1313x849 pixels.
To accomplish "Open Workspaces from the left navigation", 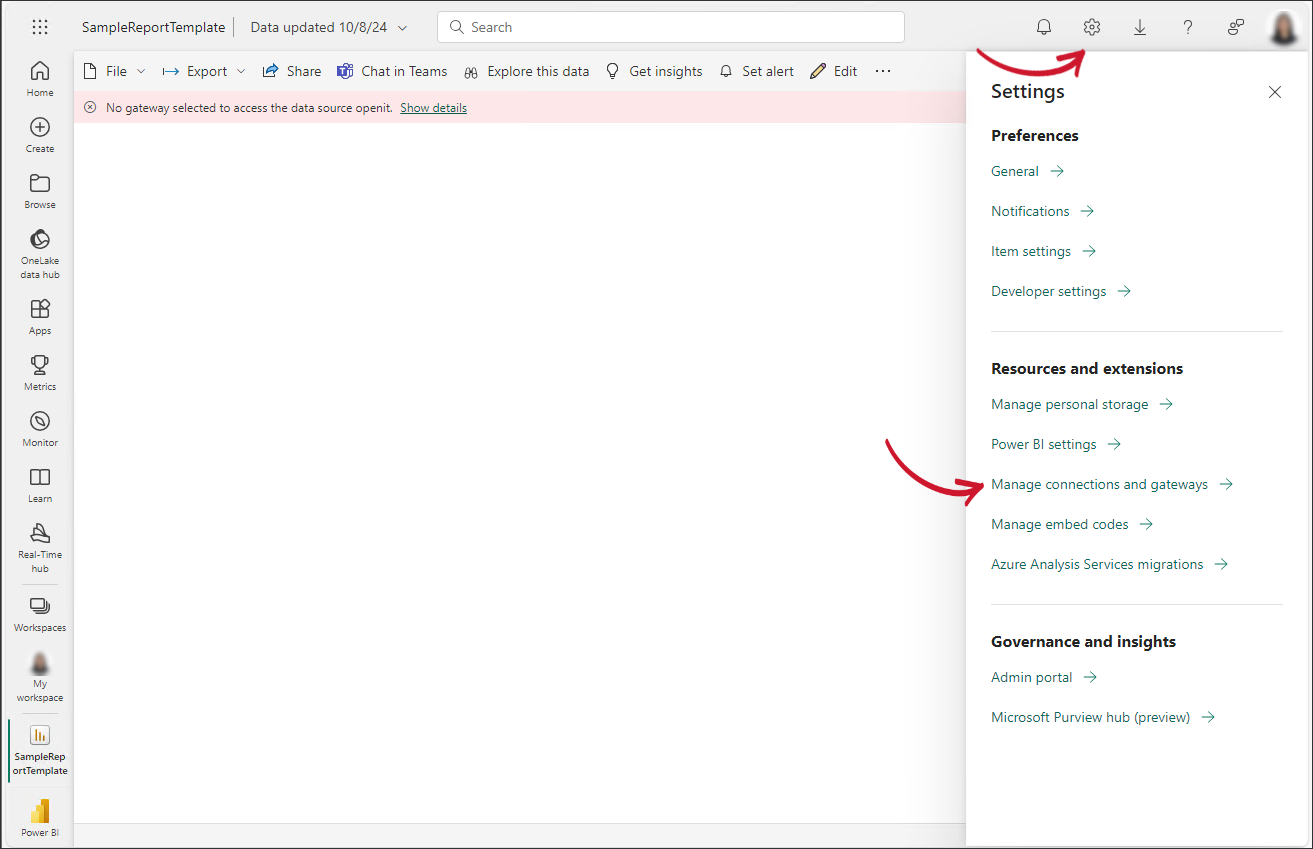I will [x=40, y=614].
